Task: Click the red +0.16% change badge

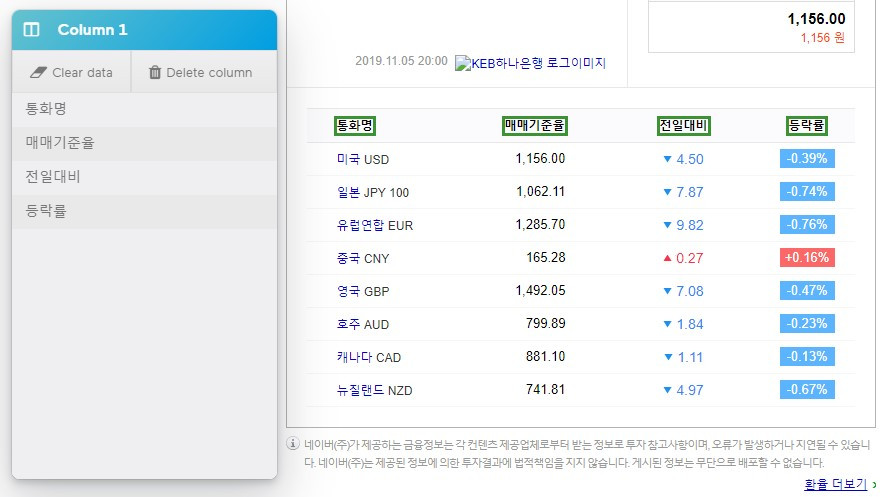Action: (807, 257)
